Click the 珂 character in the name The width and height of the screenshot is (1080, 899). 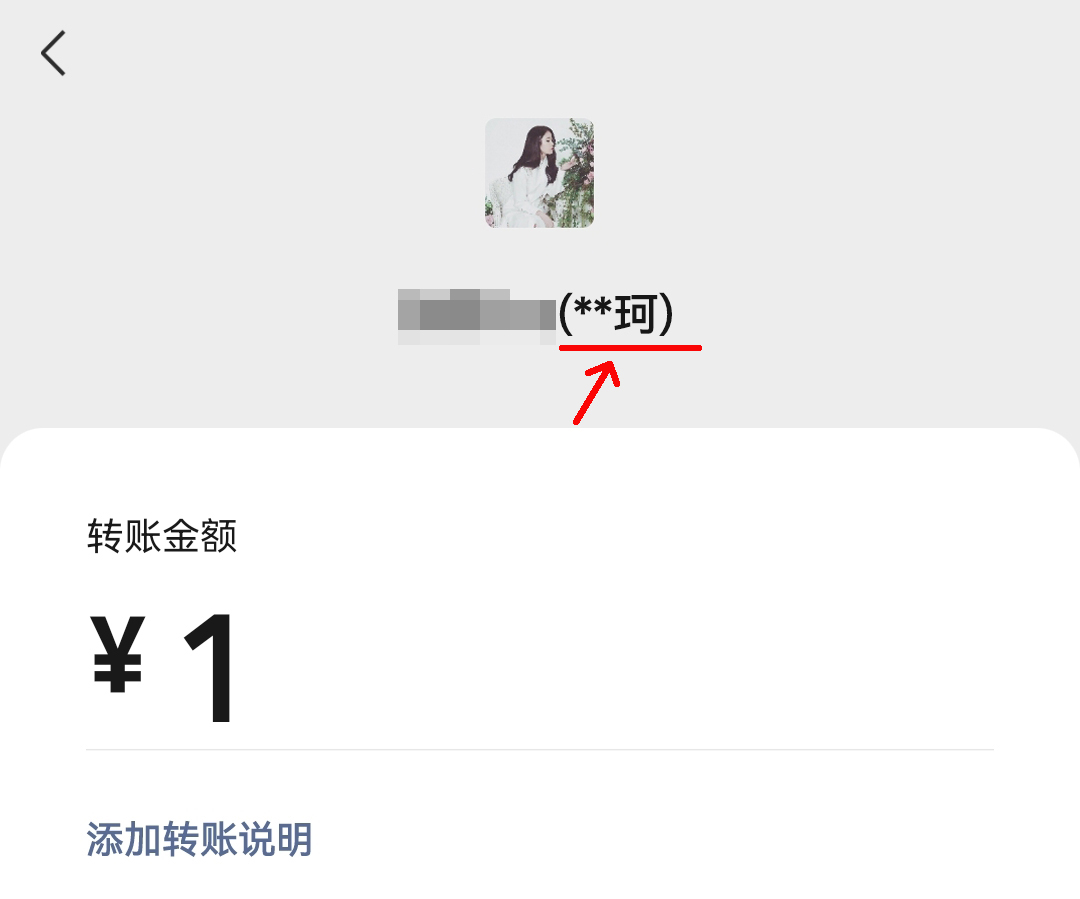[x=635, y=314]
